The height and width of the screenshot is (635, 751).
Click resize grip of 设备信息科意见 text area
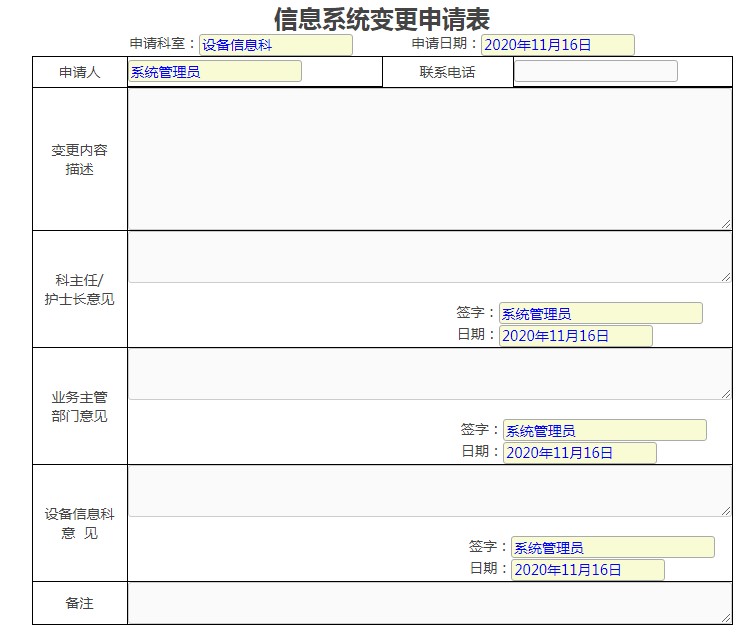[x=726, y=511]
